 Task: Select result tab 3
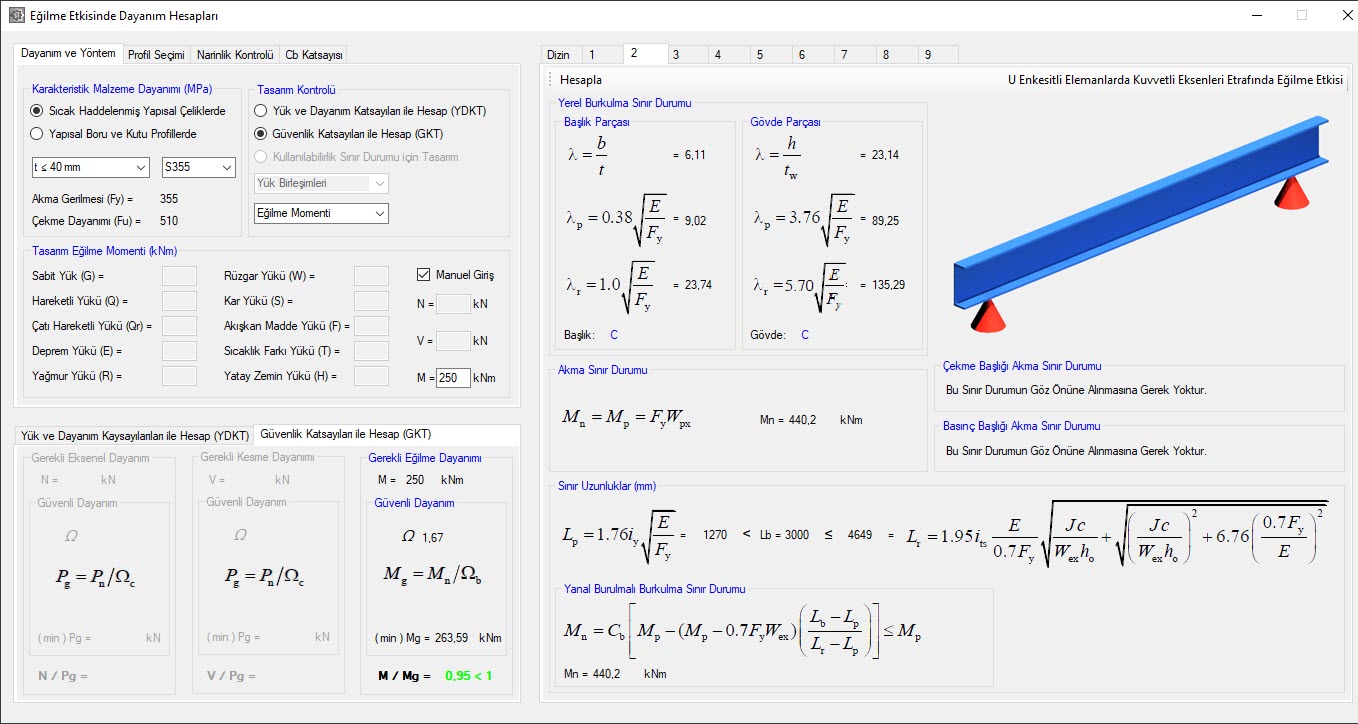[686, 55]
